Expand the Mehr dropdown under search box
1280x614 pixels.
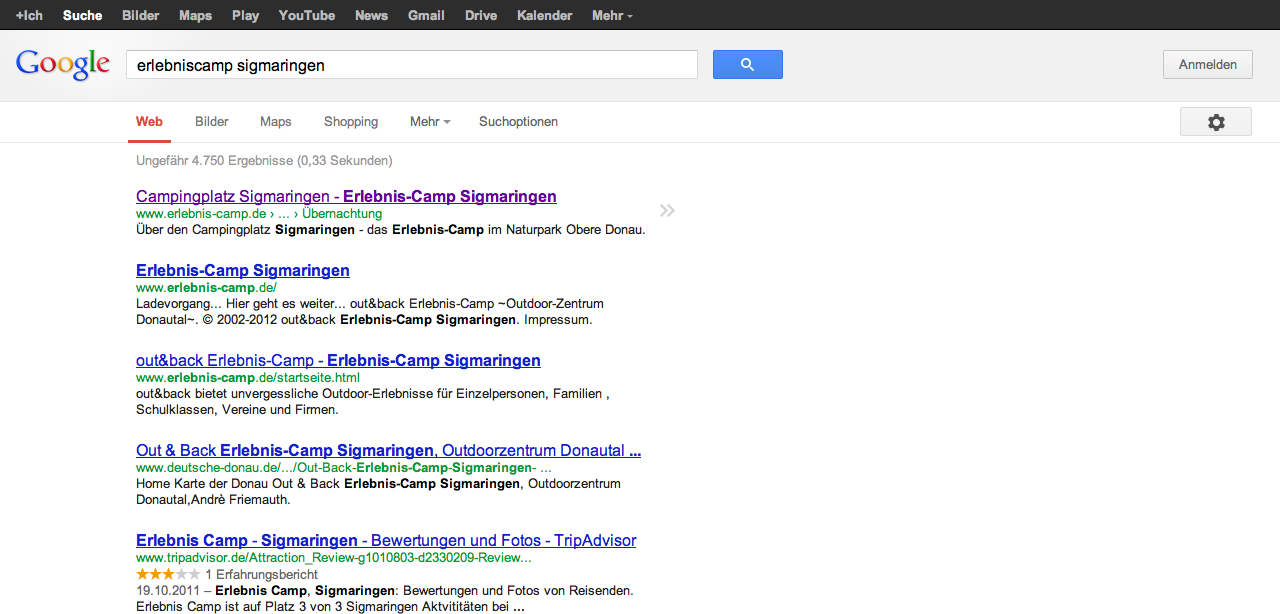(429, 122)
